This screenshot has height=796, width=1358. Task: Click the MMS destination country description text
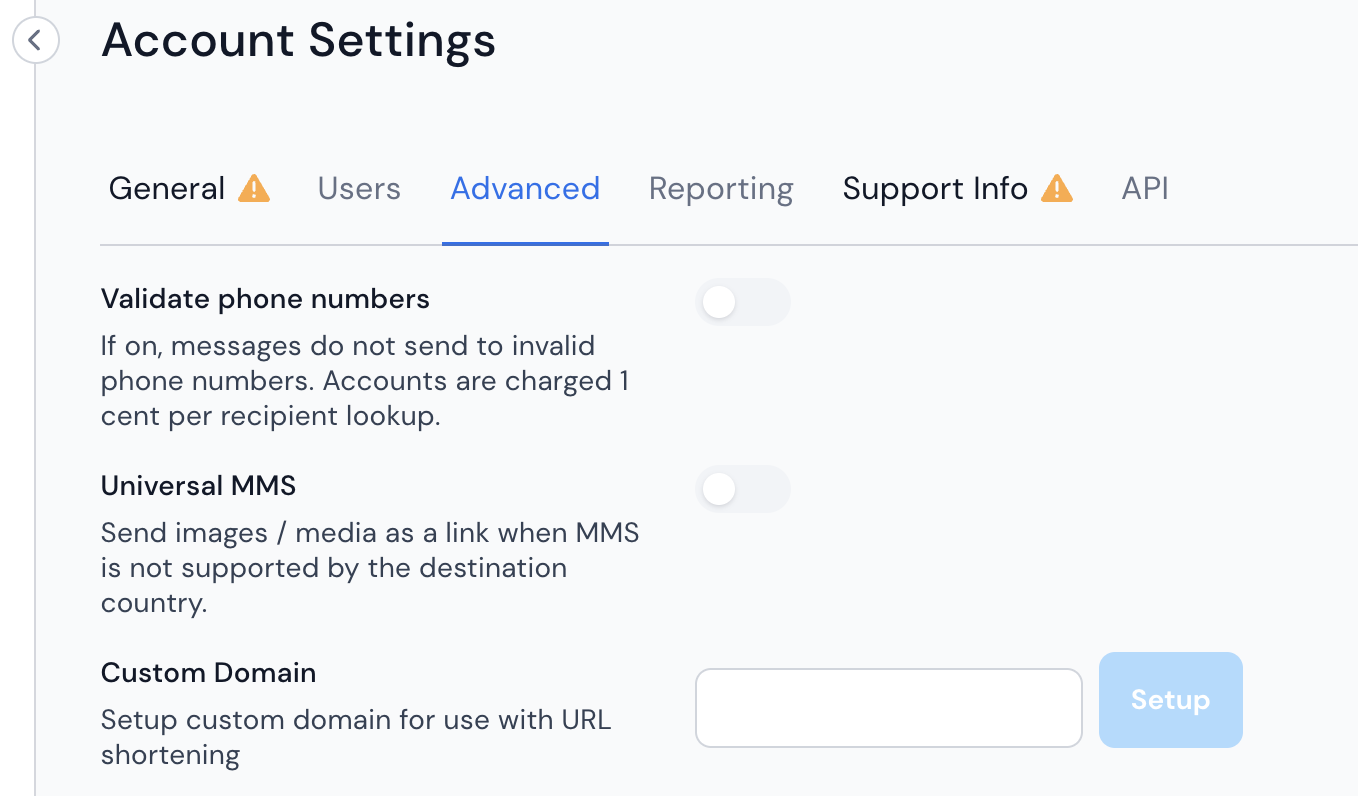point(370,568)
